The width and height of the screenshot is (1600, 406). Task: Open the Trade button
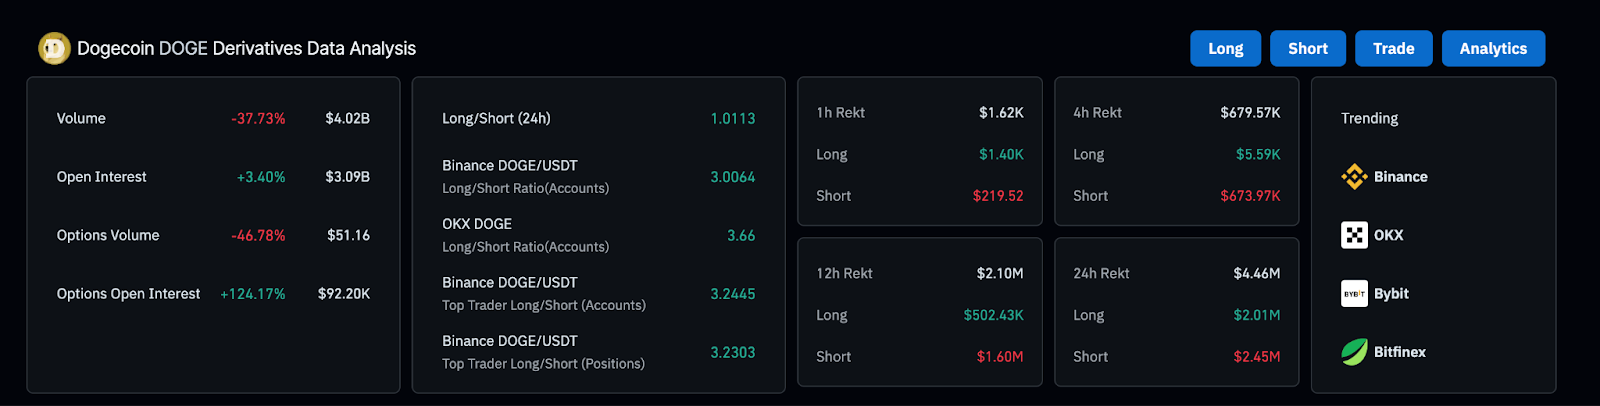(x=1393, y=48)
